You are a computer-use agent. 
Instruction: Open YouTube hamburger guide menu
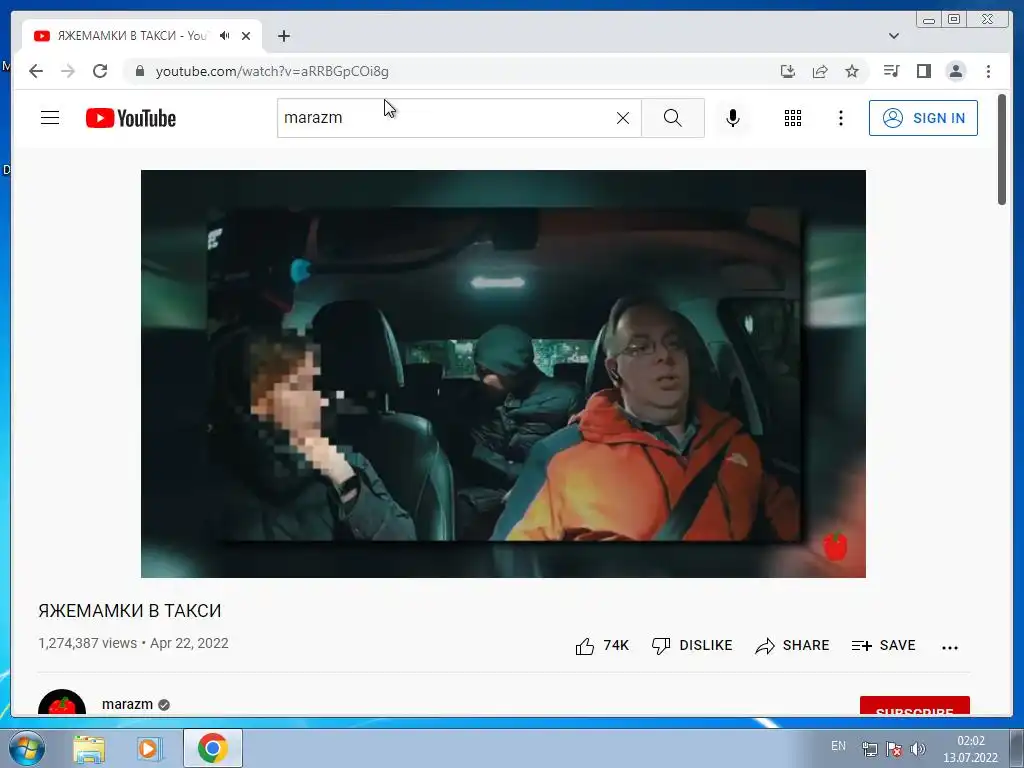(50, 118)
